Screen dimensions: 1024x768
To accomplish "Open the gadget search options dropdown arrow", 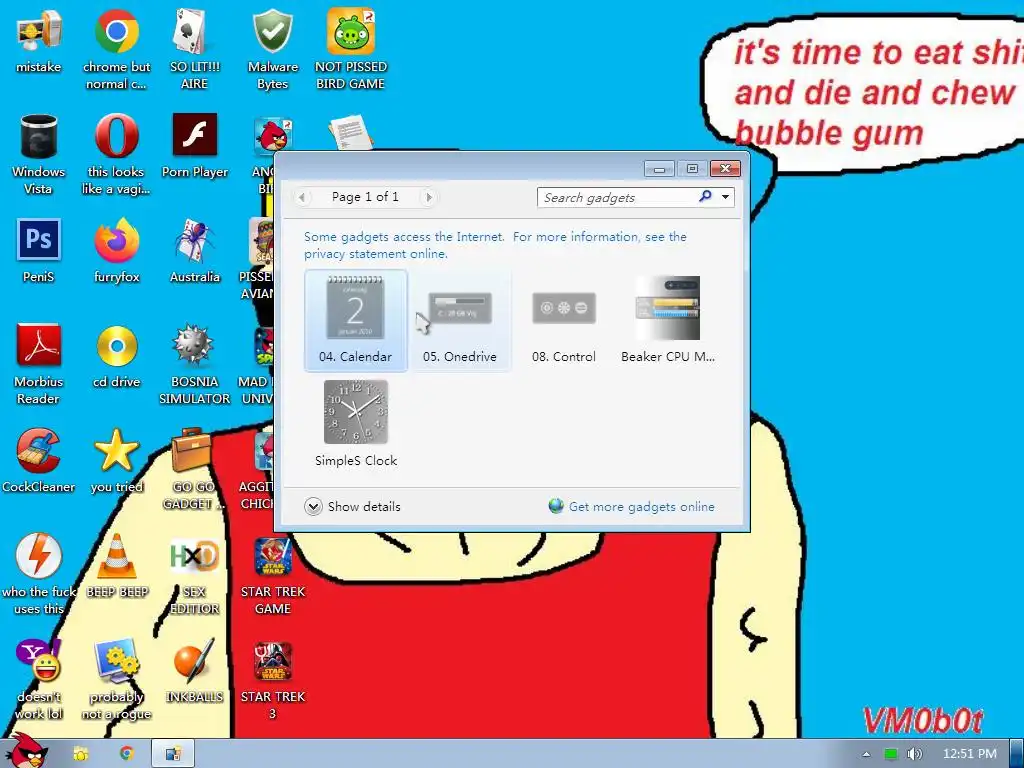I will click(725, 197).
